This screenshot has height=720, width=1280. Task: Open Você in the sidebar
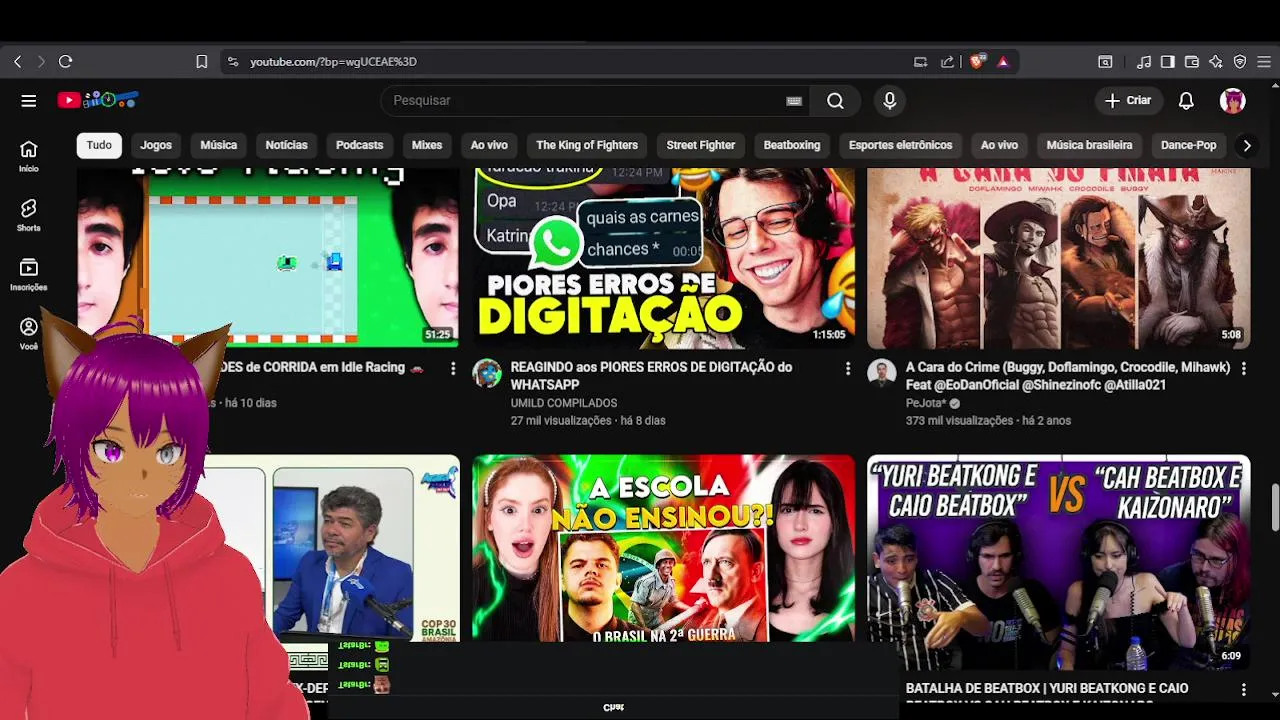[x=29, y=333]
